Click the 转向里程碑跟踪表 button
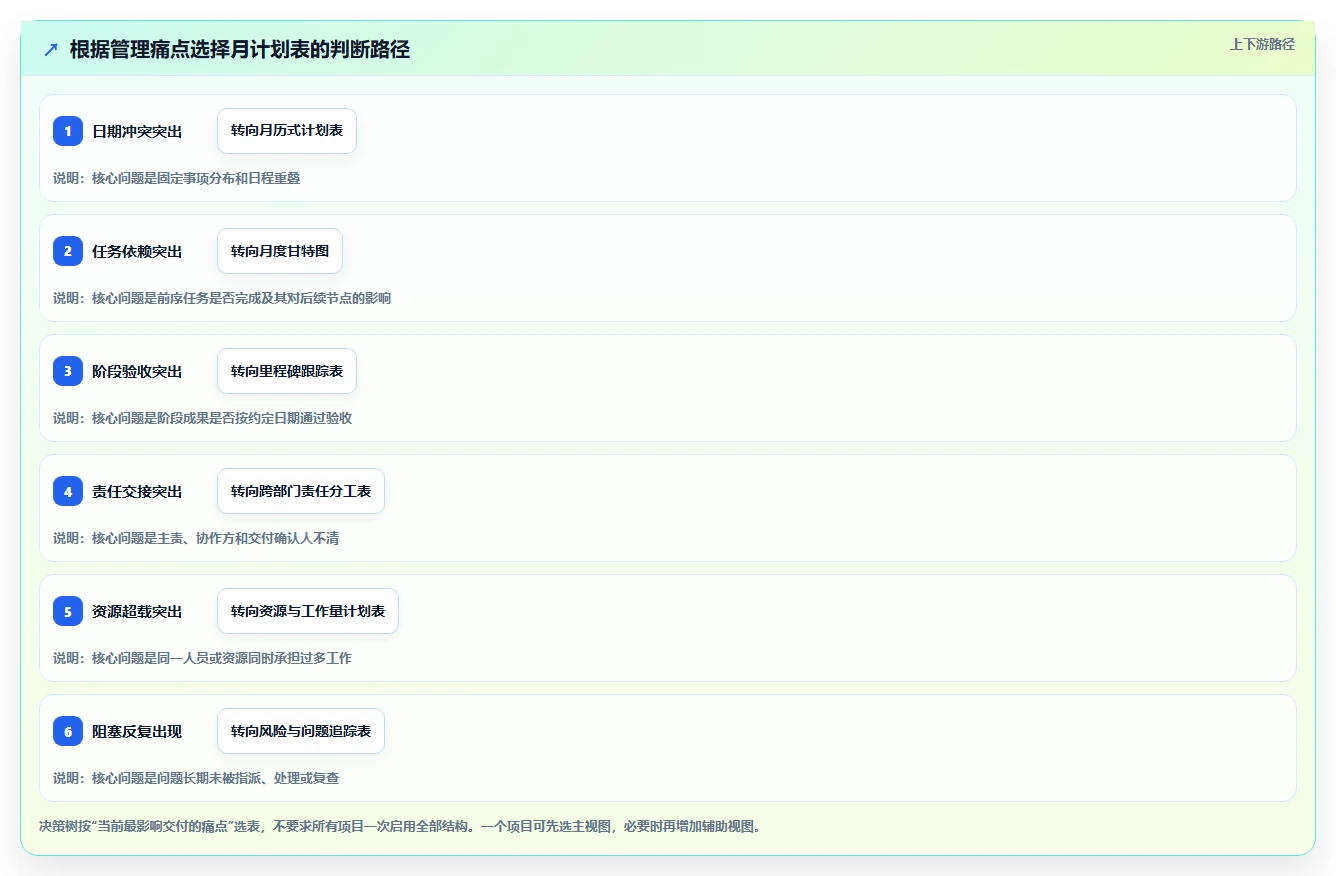Viewport: 1336px width, 876px height. pyautogui.click(x=287, y=371)
